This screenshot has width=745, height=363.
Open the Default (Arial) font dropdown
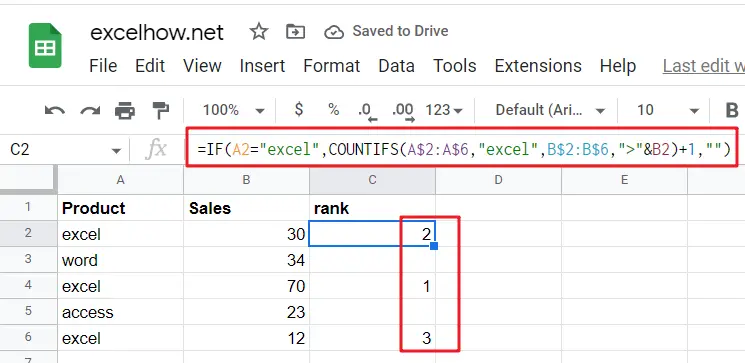550,110
